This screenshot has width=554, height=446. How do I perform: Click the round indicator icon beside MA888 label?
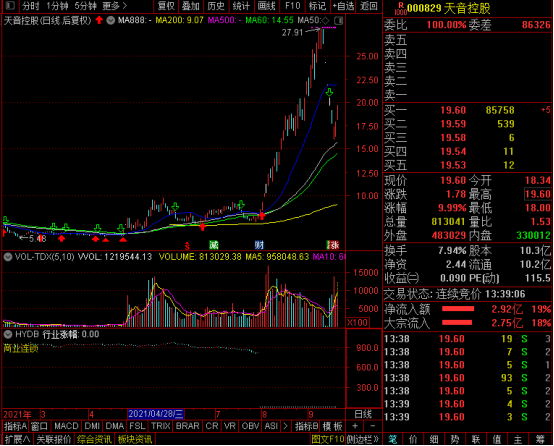coord(111,20)
